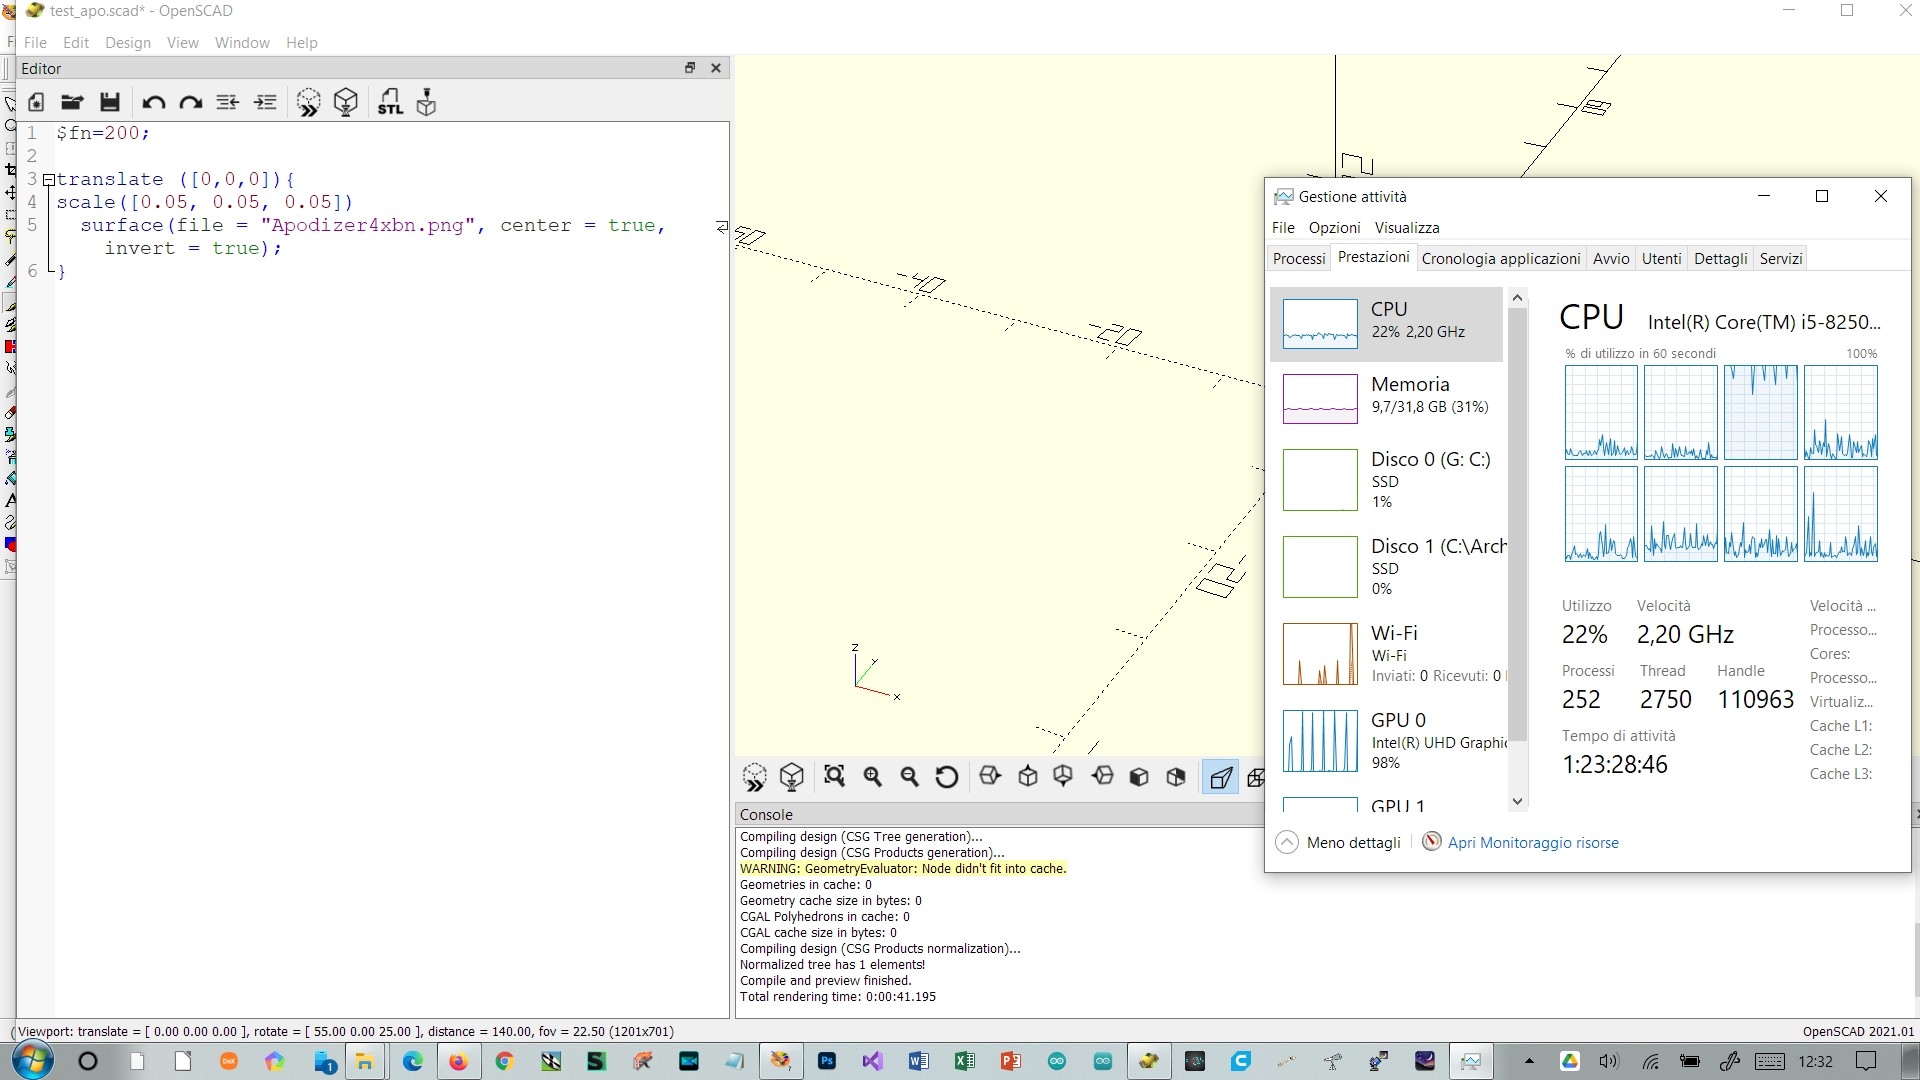
Task: Select Wi-Fi in the performance sidebar
Action: 1385,654
